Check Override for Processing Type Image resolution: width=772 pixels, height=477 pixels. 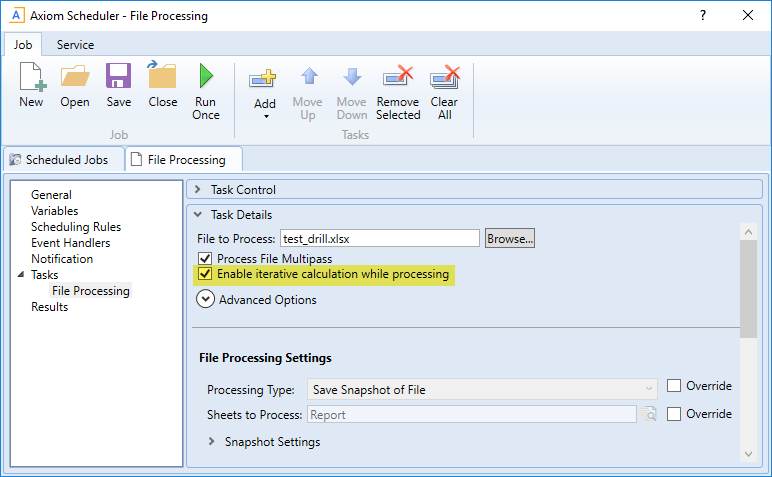(674, 386)
